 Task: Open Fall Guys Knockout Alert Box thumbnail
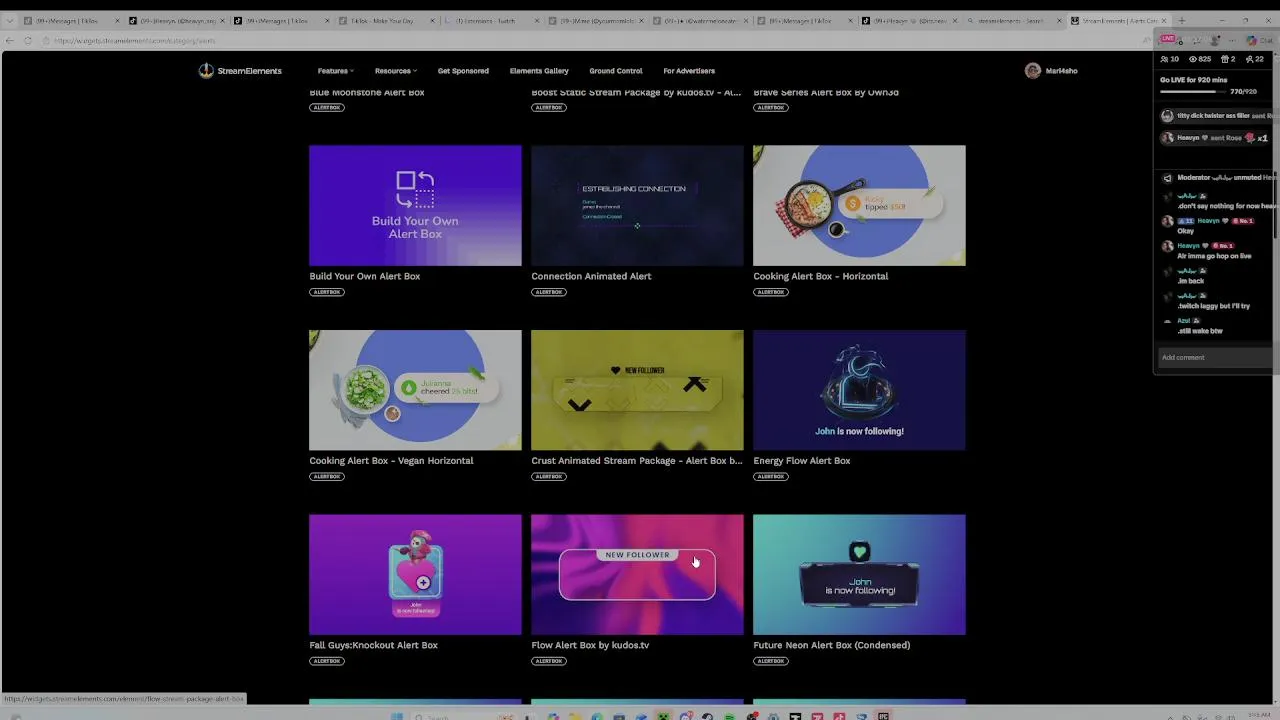[415, 575]
